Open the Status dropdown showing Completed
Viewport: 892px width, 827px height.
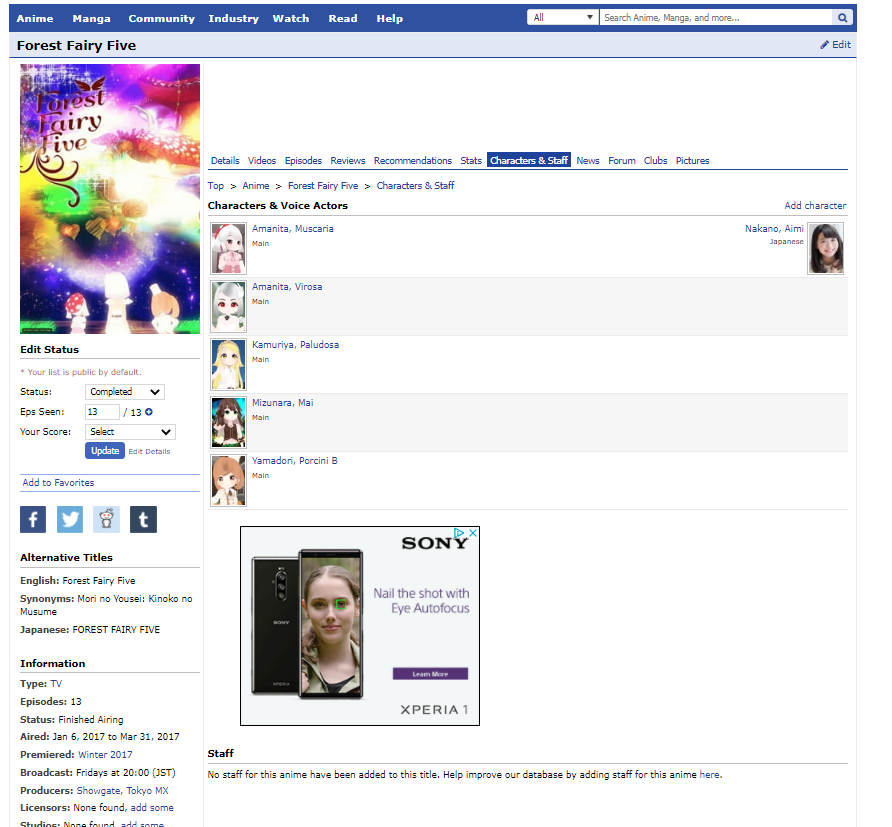125,392
